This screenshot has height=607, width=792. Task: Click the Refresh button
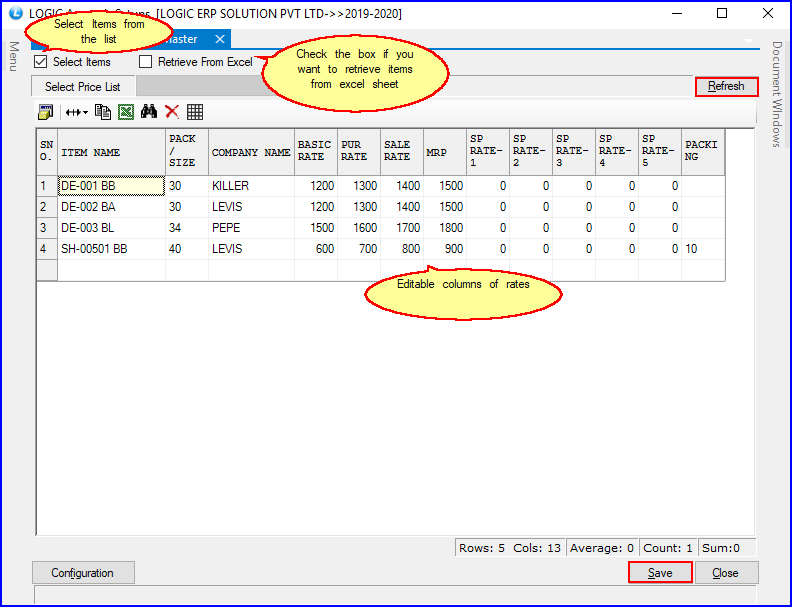726,86
